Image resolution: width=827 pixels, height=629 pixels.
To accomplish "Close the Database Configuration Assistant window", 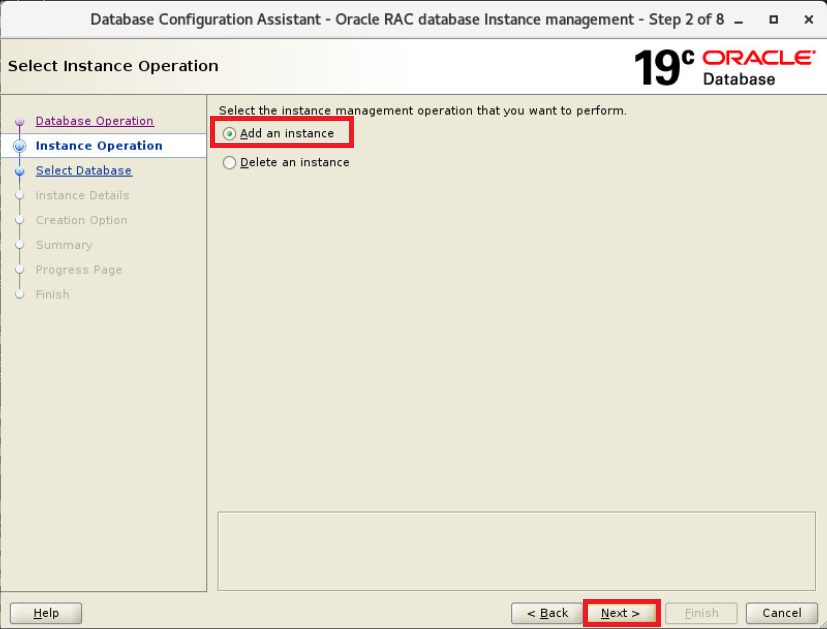I will click(809, 20).
